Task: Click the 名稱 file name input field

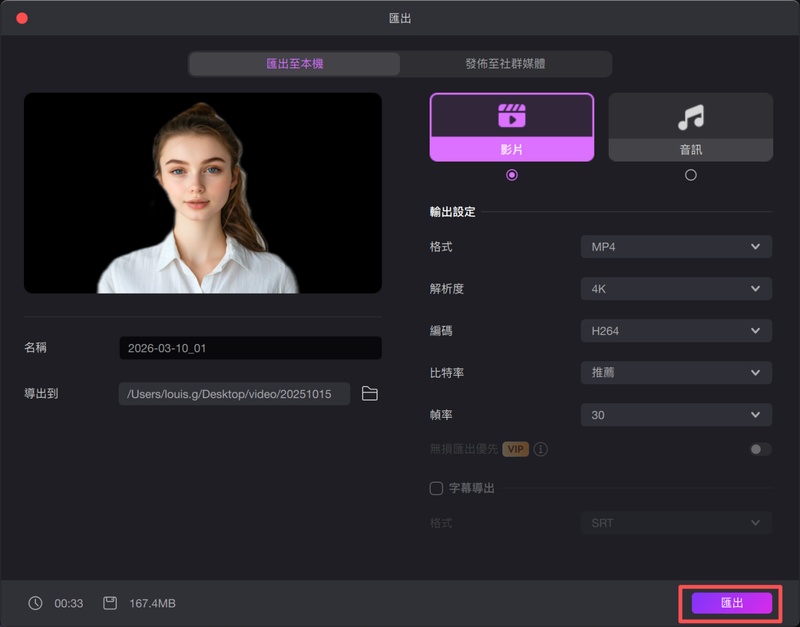Action: pos(249,348)
